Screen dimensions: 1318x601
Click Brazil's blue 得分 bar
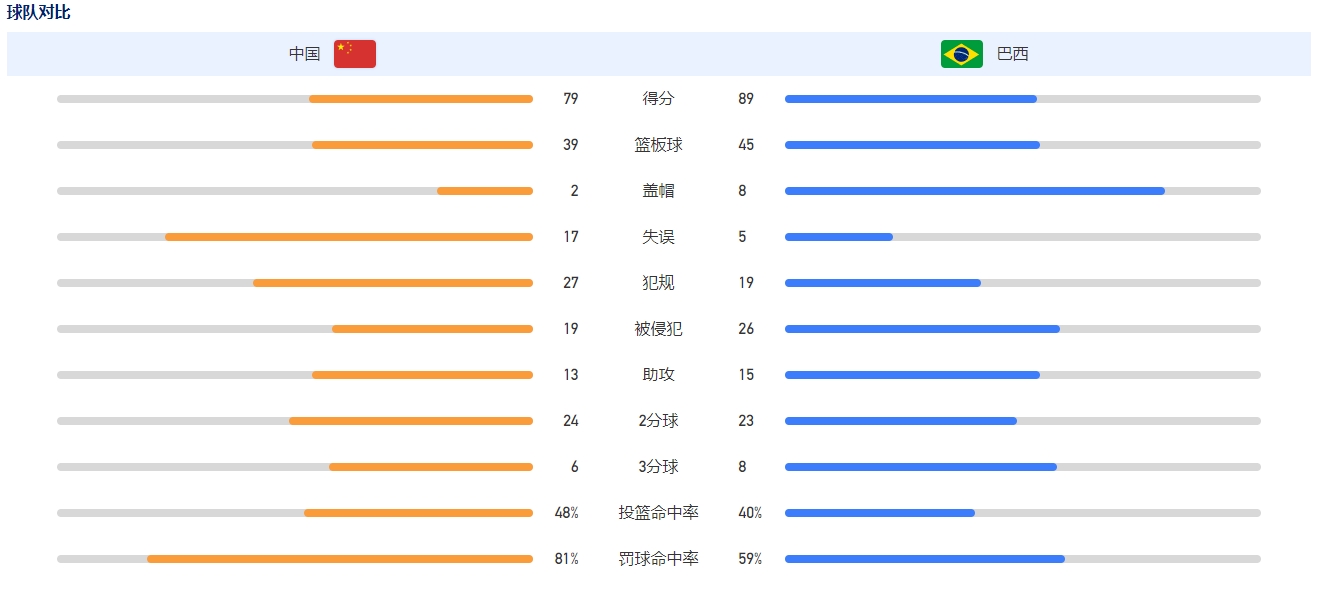coord(911,99)
